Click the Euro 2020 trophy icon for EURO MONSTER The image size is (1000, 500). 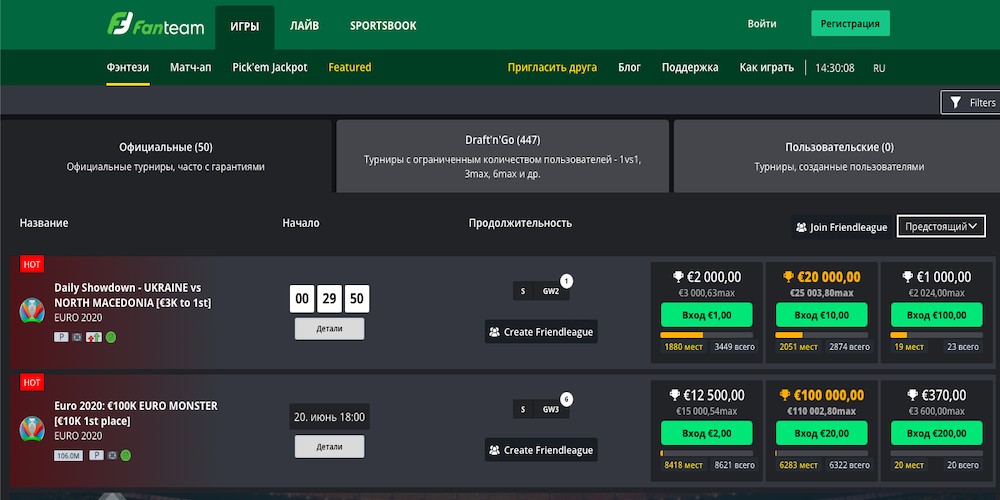tap(33, 429)
